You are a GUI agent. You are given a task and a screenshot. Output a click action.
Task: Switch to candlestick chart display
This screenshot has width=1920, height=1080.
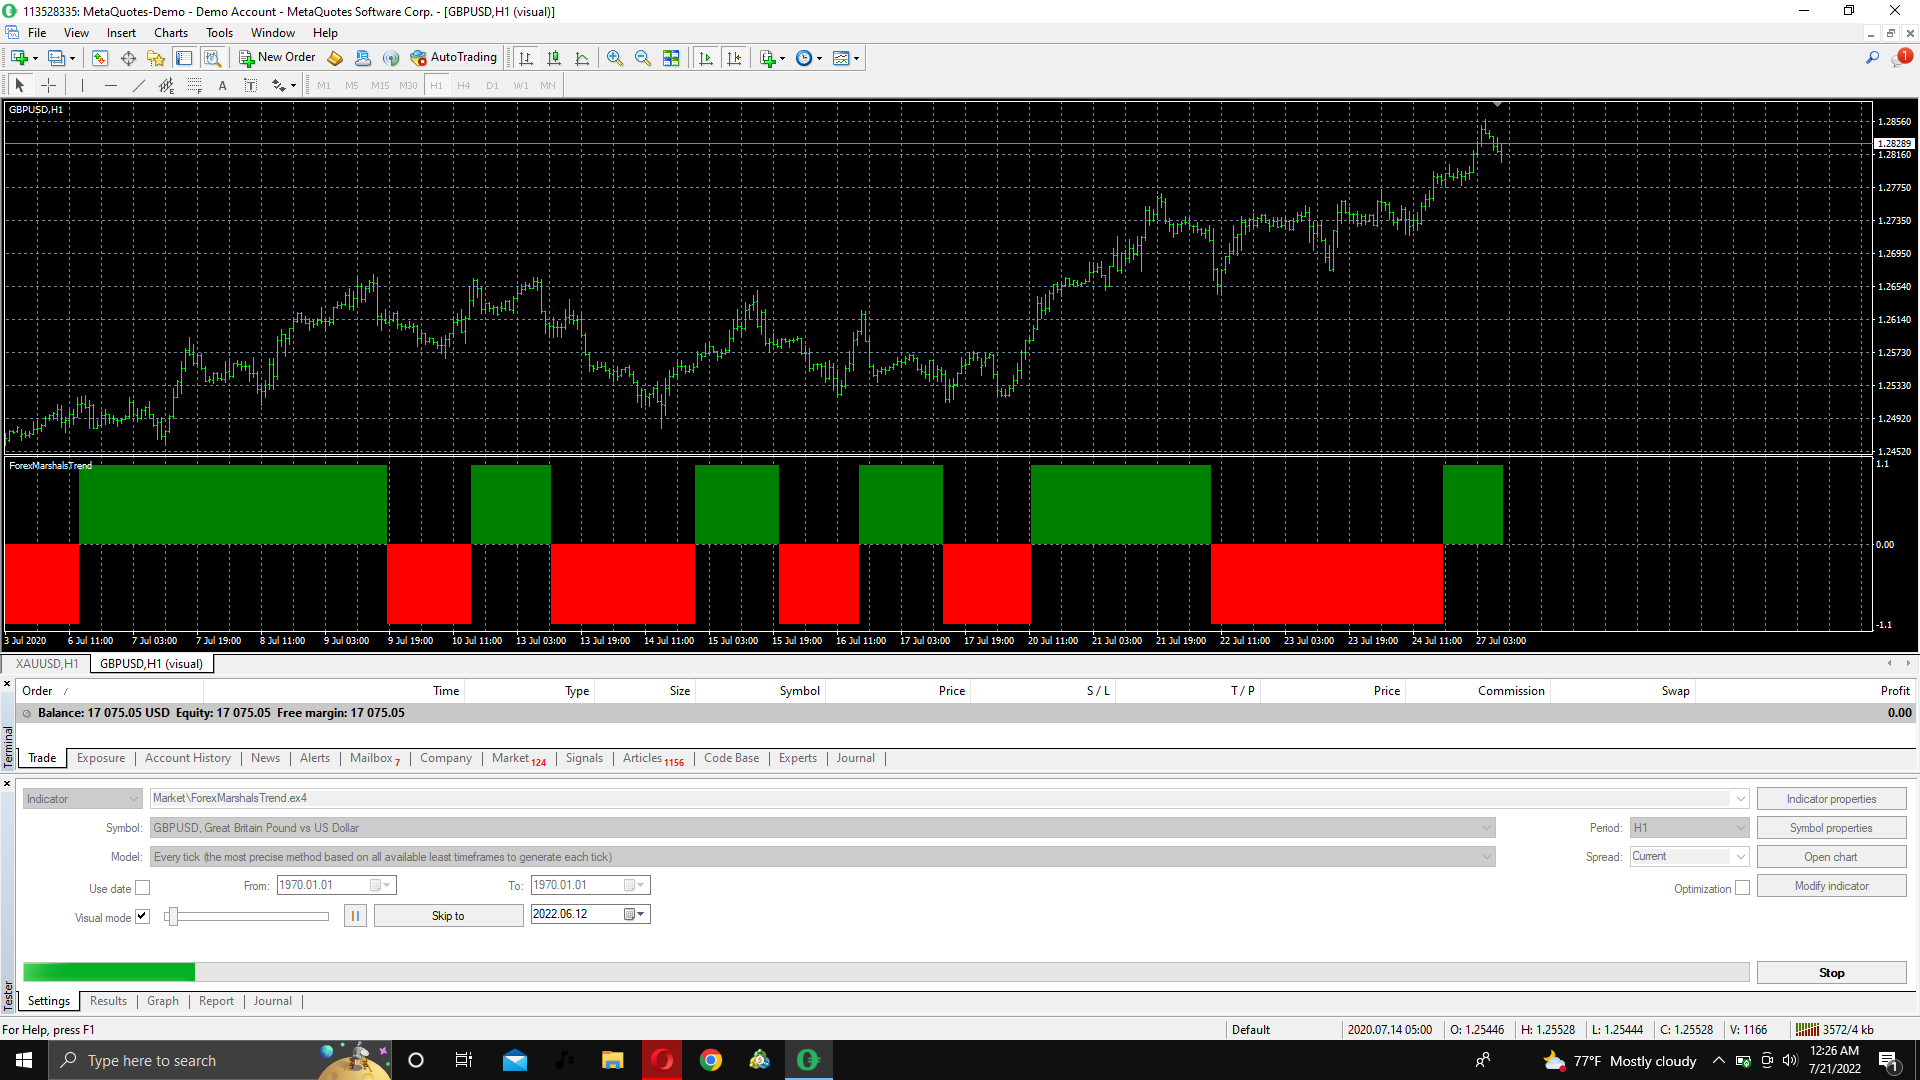(554, 58)
